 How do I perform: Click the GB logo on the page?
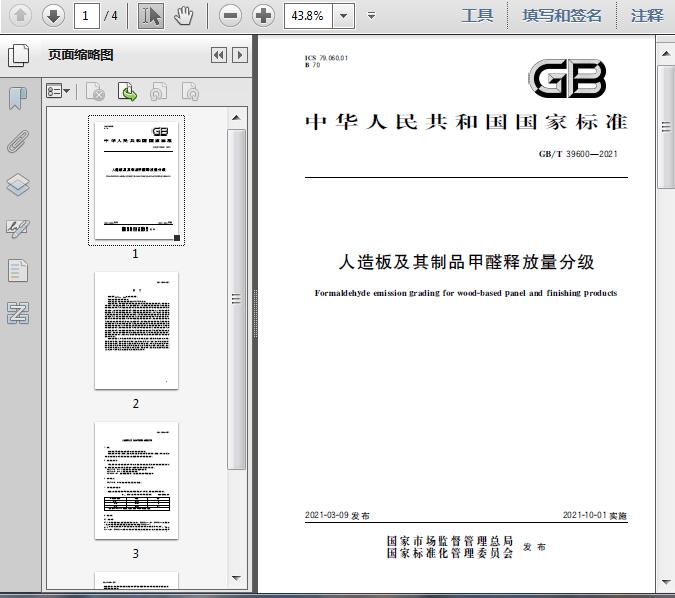coord(567,79)
